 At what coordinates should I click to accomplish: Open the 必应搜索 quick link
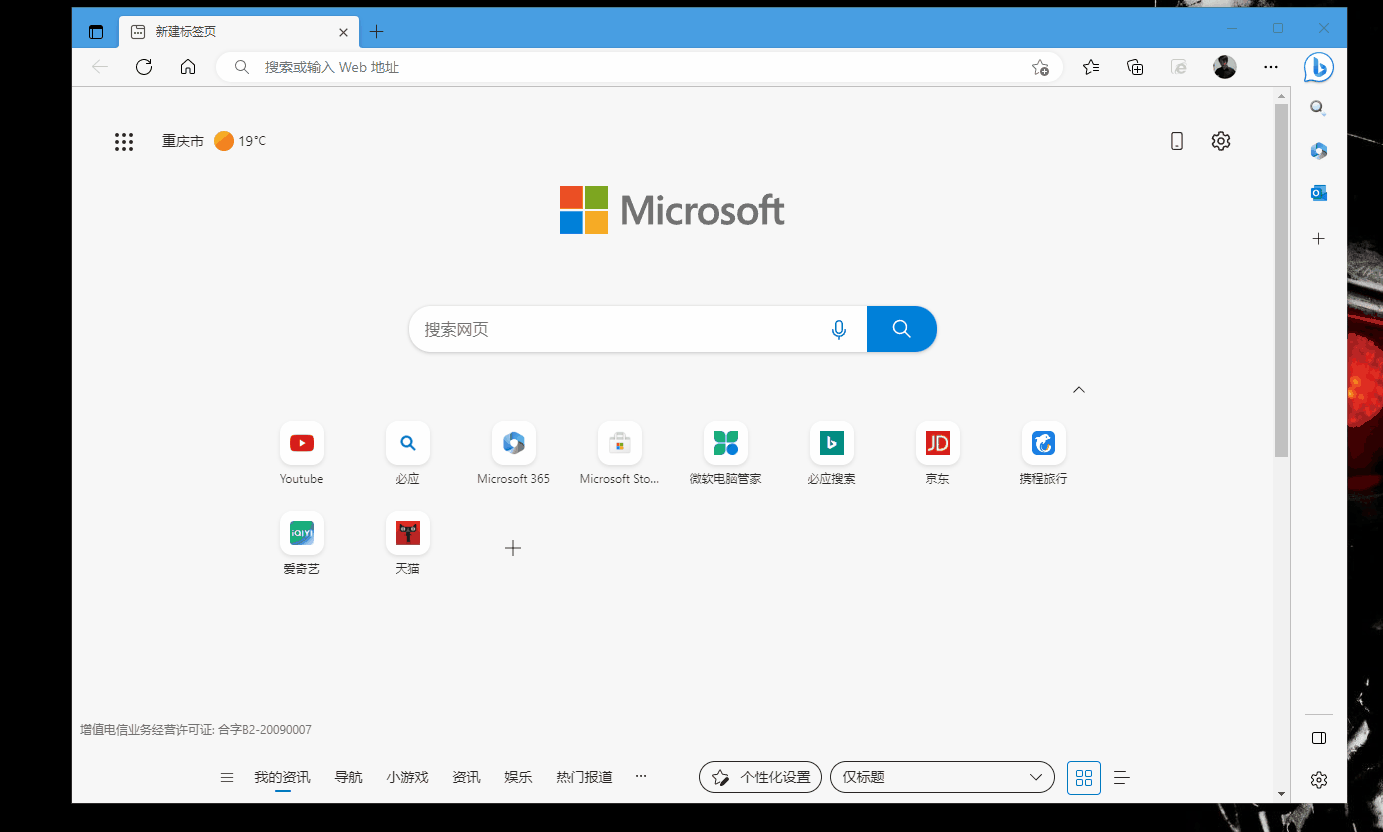coord(832,453)
